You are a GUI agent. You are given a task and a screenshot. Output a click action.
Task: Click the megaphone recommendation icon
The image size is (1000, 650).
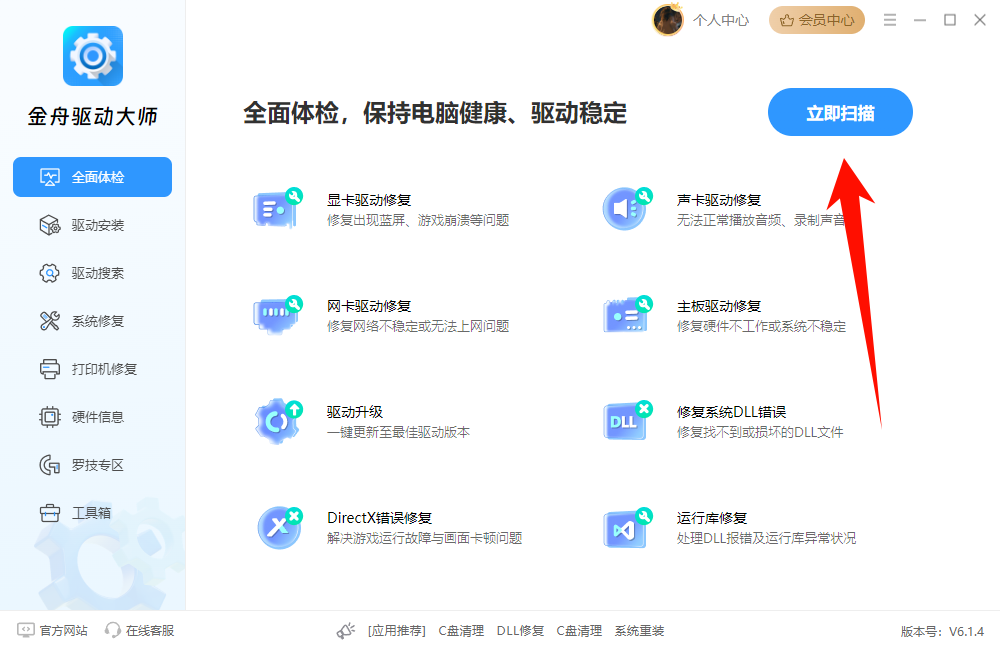click(x=346, y=631)
